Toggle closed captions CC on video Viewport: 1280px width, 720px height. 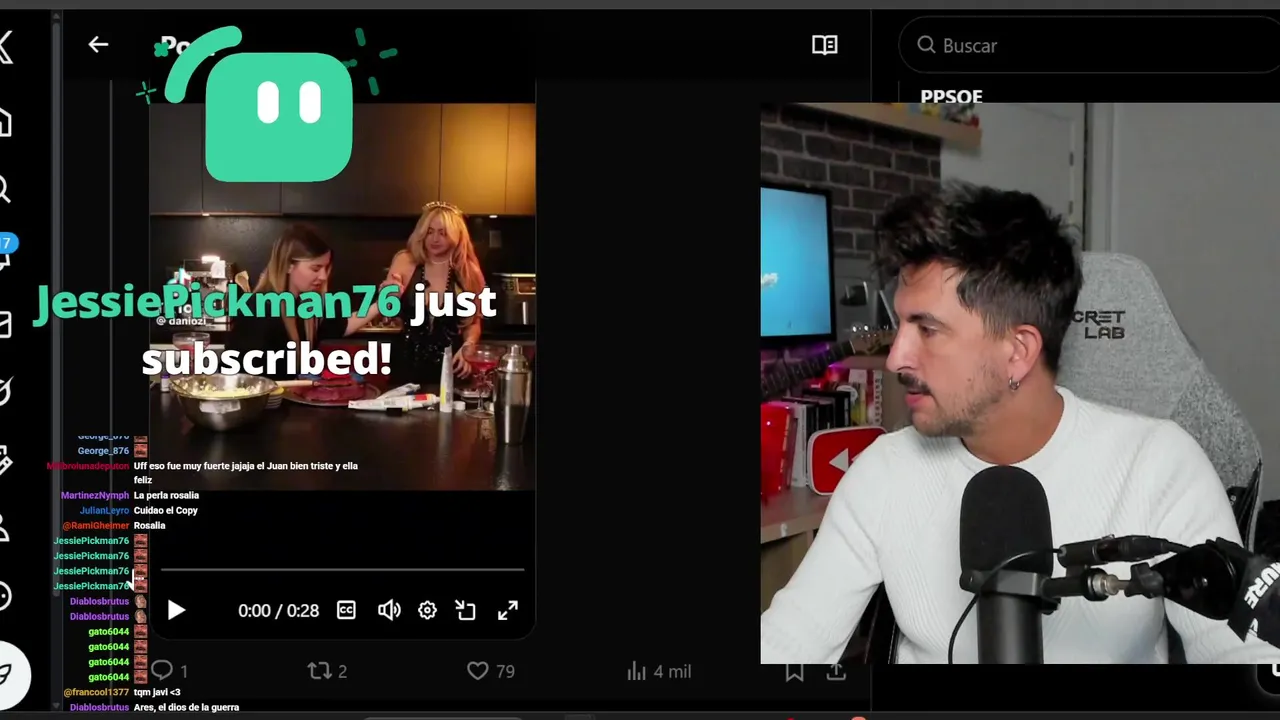pos(346,610)
